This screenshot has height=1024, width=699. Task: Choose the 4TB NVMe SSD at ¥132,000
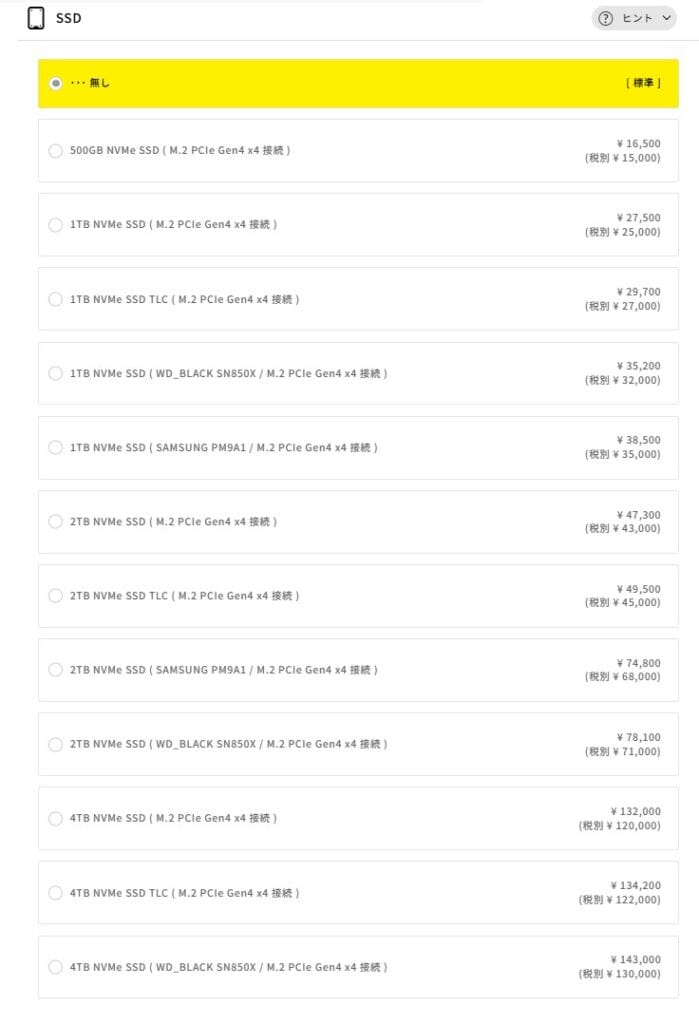(55, 818)
